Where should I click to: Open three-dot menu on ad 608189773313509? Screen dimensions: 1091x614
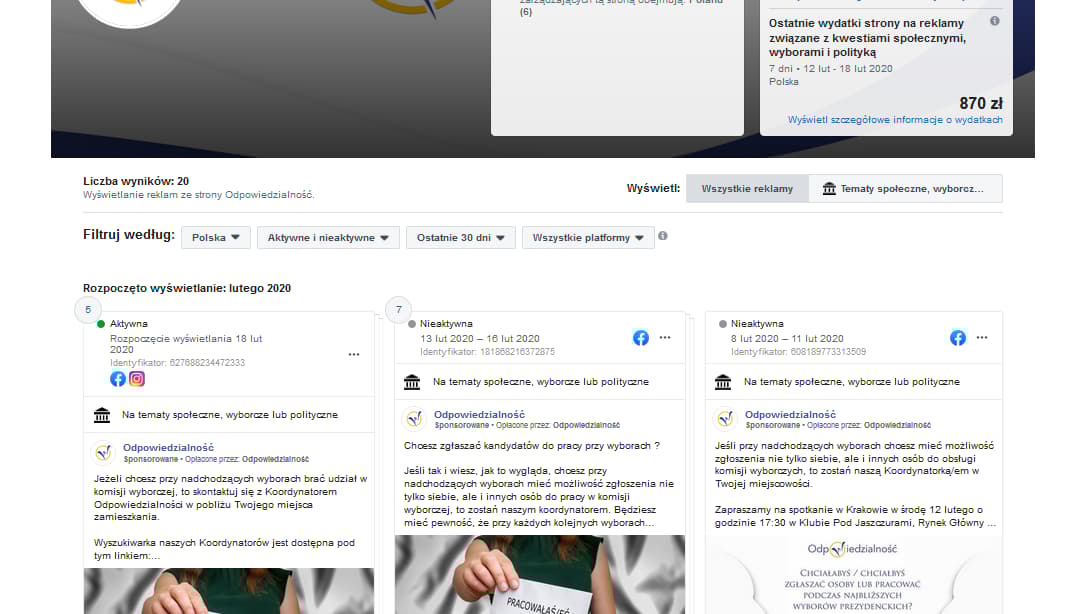(x=982, y=338)
